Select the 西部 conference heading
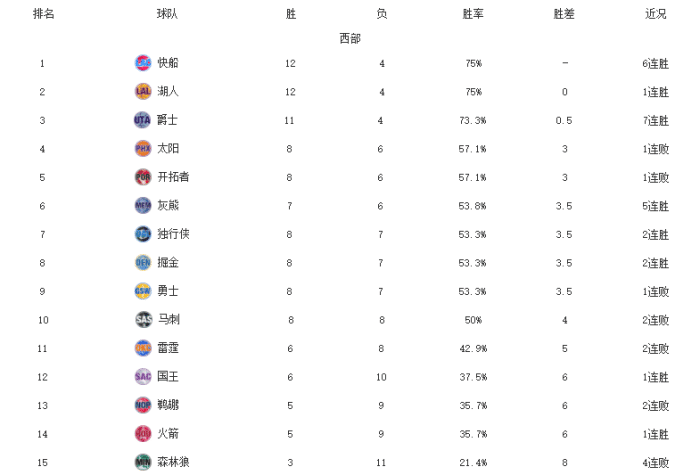This screenshot has width=700, height=475. tap(350, 38)
